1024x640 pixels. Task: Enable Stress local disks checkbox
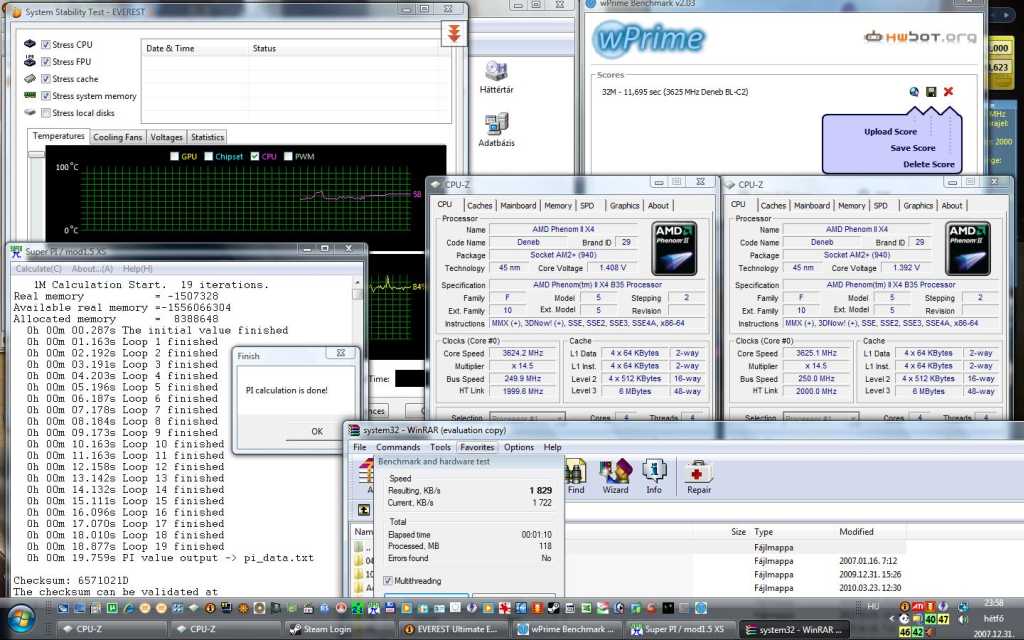pos(46,112)
